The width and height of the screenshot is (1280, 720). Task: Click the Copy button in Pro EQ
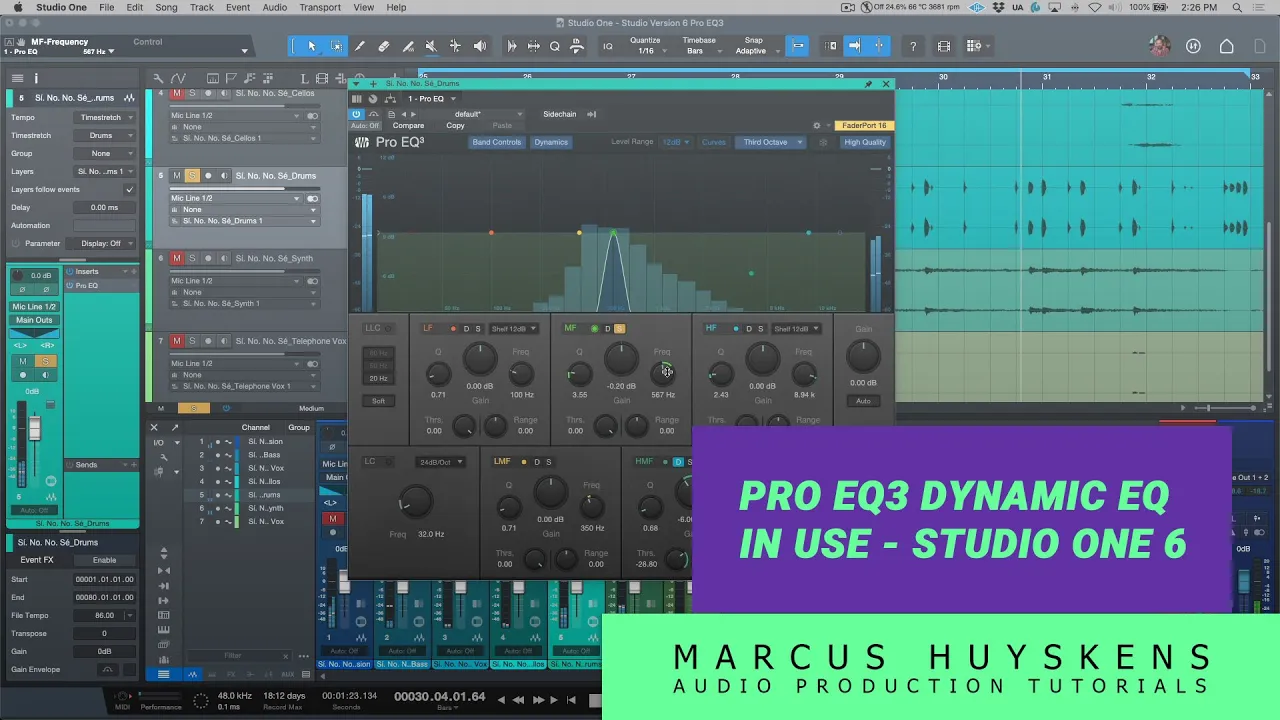pos(455,126)
